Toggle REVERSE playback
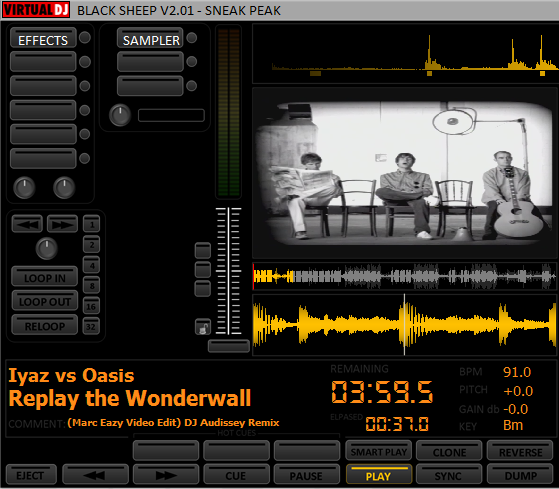 click(520, 450)
